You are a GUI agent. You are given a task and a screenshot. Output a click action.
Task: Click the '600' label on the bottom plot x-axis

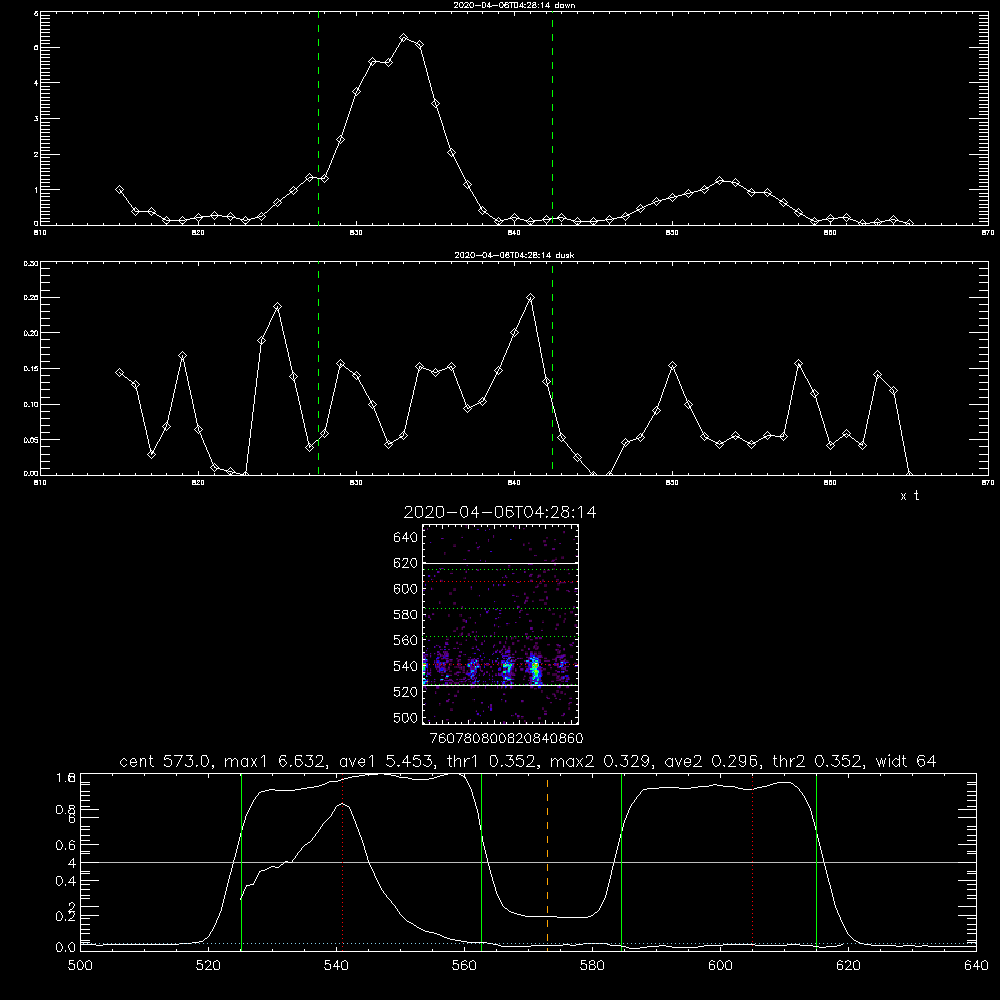click(720, 966)
